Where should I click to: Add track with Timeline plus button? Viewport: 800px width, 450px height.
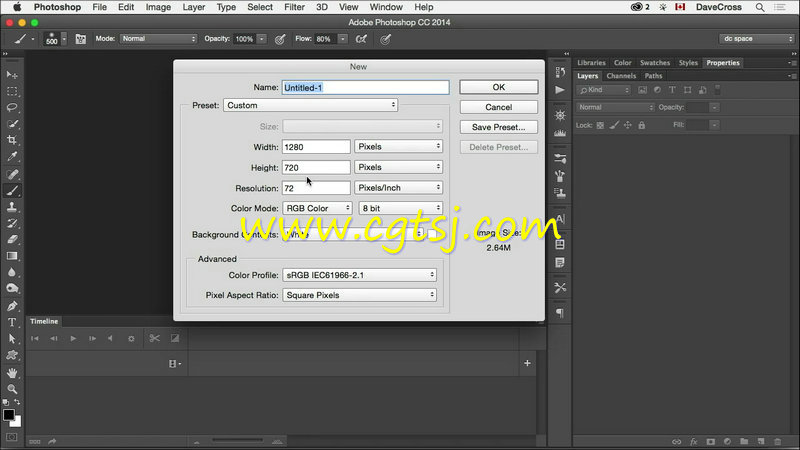[527, 363]
